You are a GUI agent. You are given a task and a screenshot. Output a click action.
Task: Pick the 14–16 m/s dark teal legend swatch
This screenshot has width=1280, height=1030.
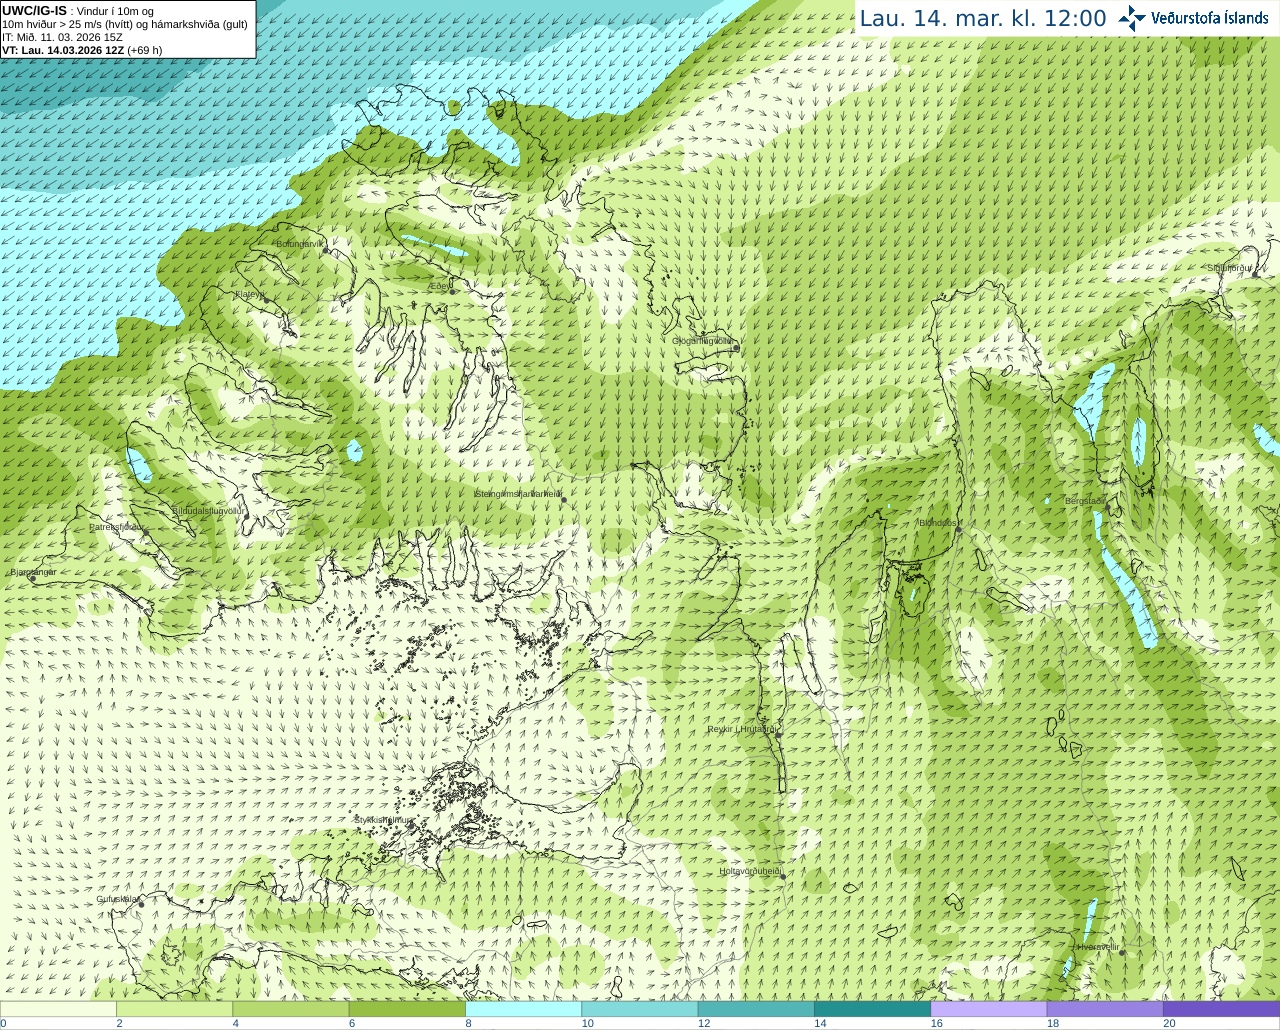(x=872, y=1009)
